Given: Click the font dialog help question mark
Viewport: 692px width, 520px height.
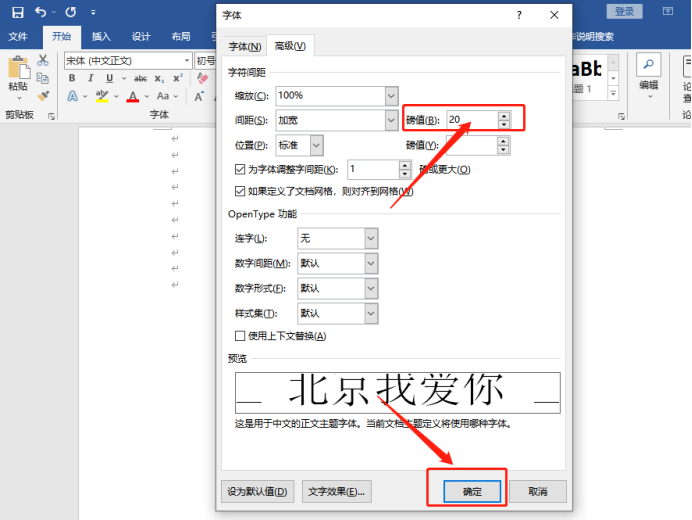Looking at the screenshot, I should (519, 15).
